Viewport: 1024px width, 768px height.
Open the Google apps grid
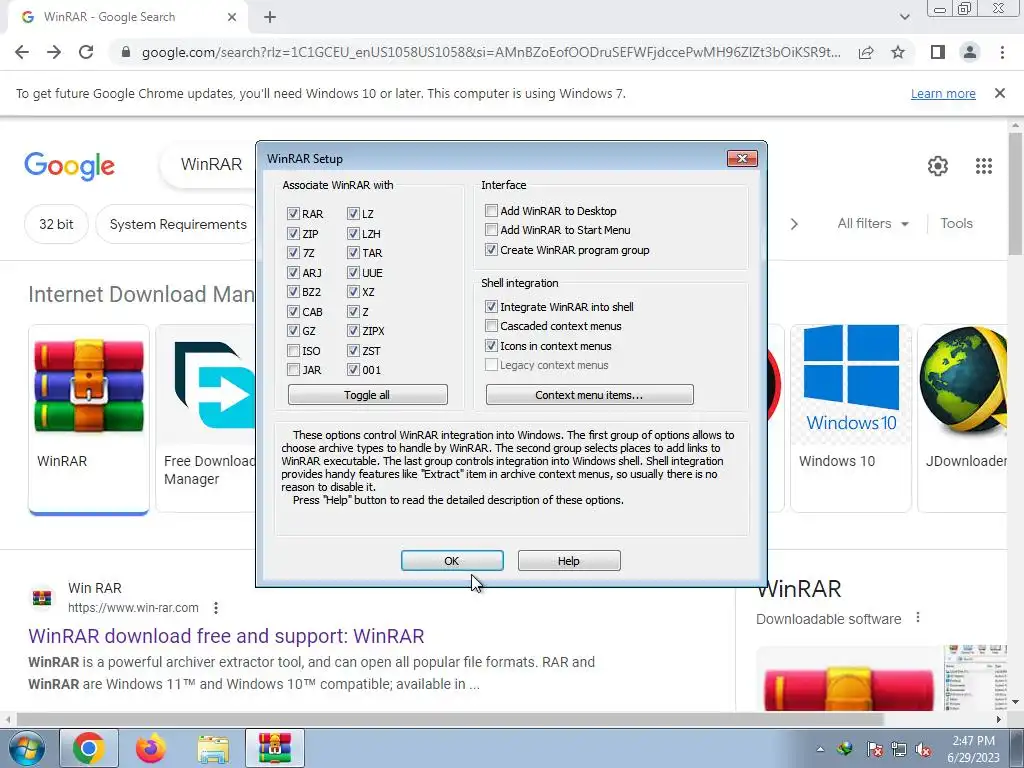(984, 166)
